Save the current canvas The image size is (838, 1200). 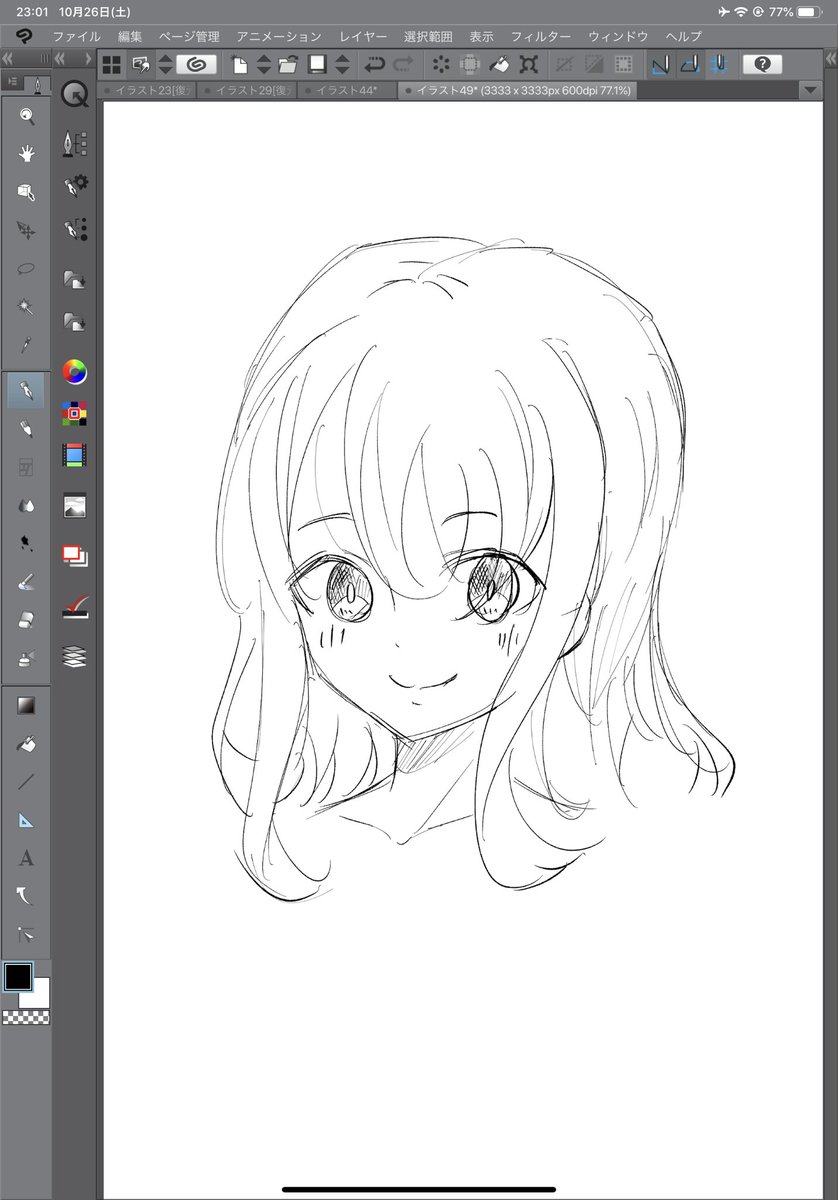click(x=318, y=64)
